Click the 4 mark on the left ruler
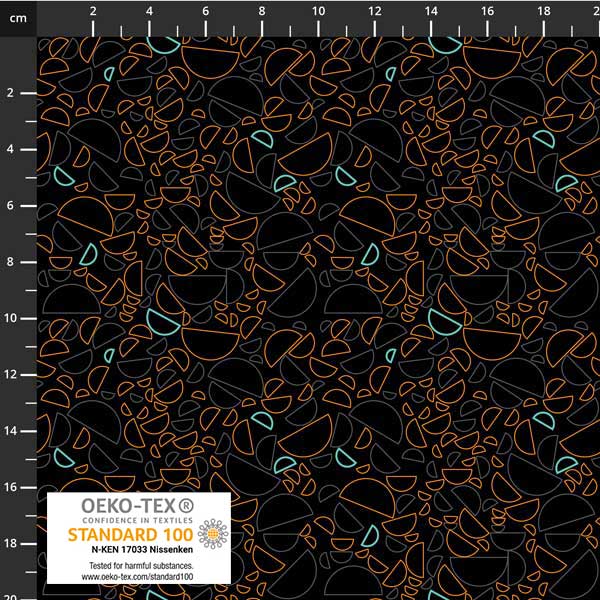 [10, 149]
